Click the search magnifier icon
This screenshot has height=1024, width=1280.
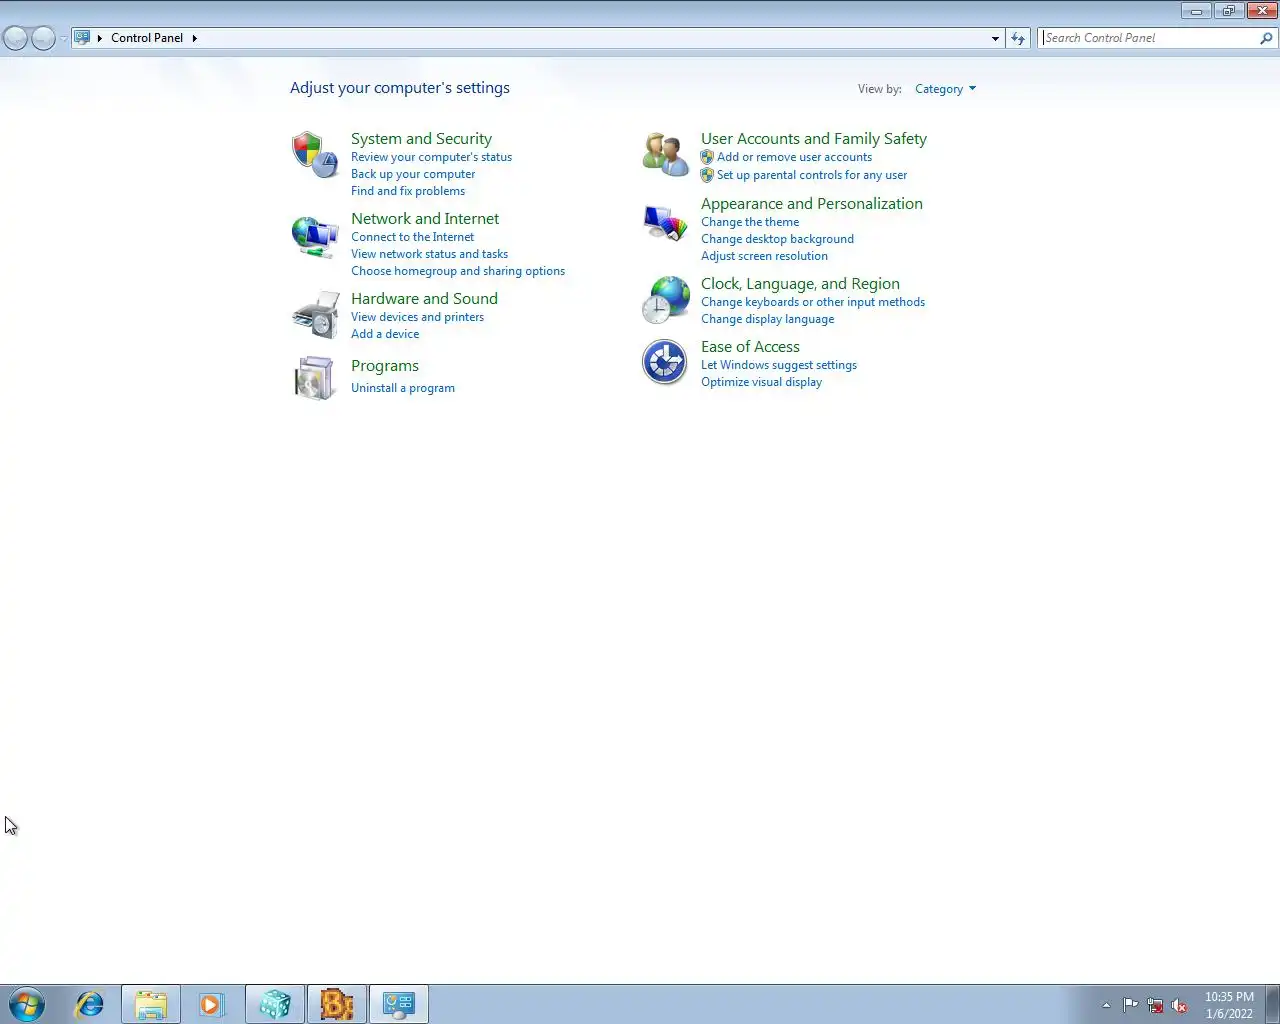click(1266, 38)
